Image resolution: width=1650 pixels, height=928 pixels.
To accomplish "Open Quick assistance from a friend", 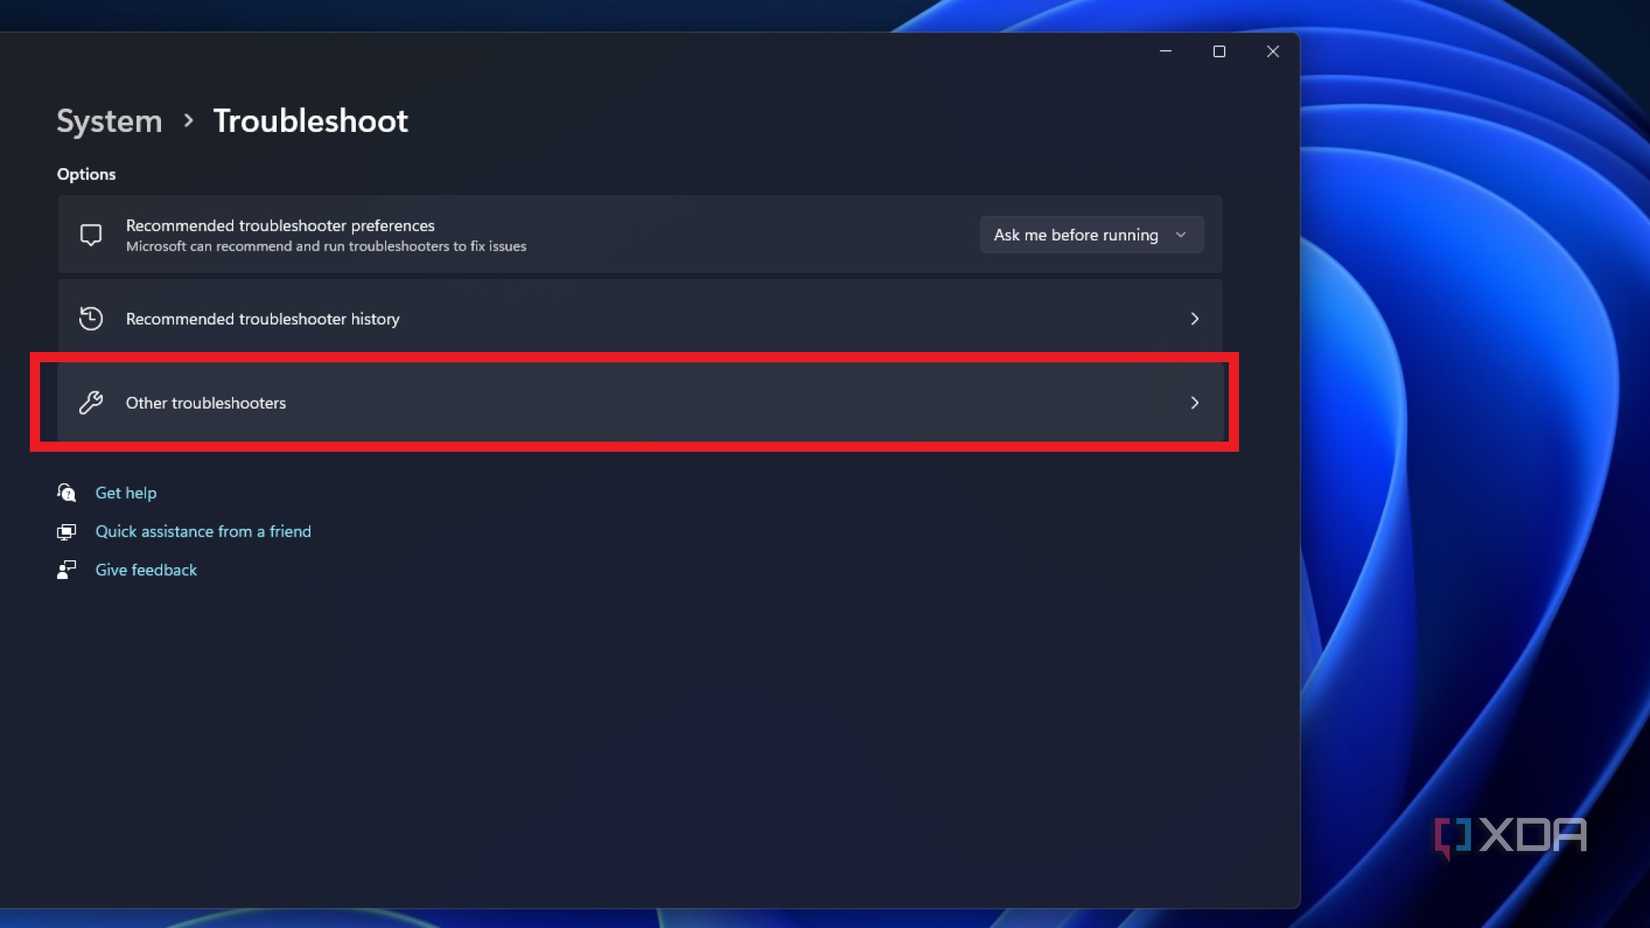I will (x=202, y=531).
